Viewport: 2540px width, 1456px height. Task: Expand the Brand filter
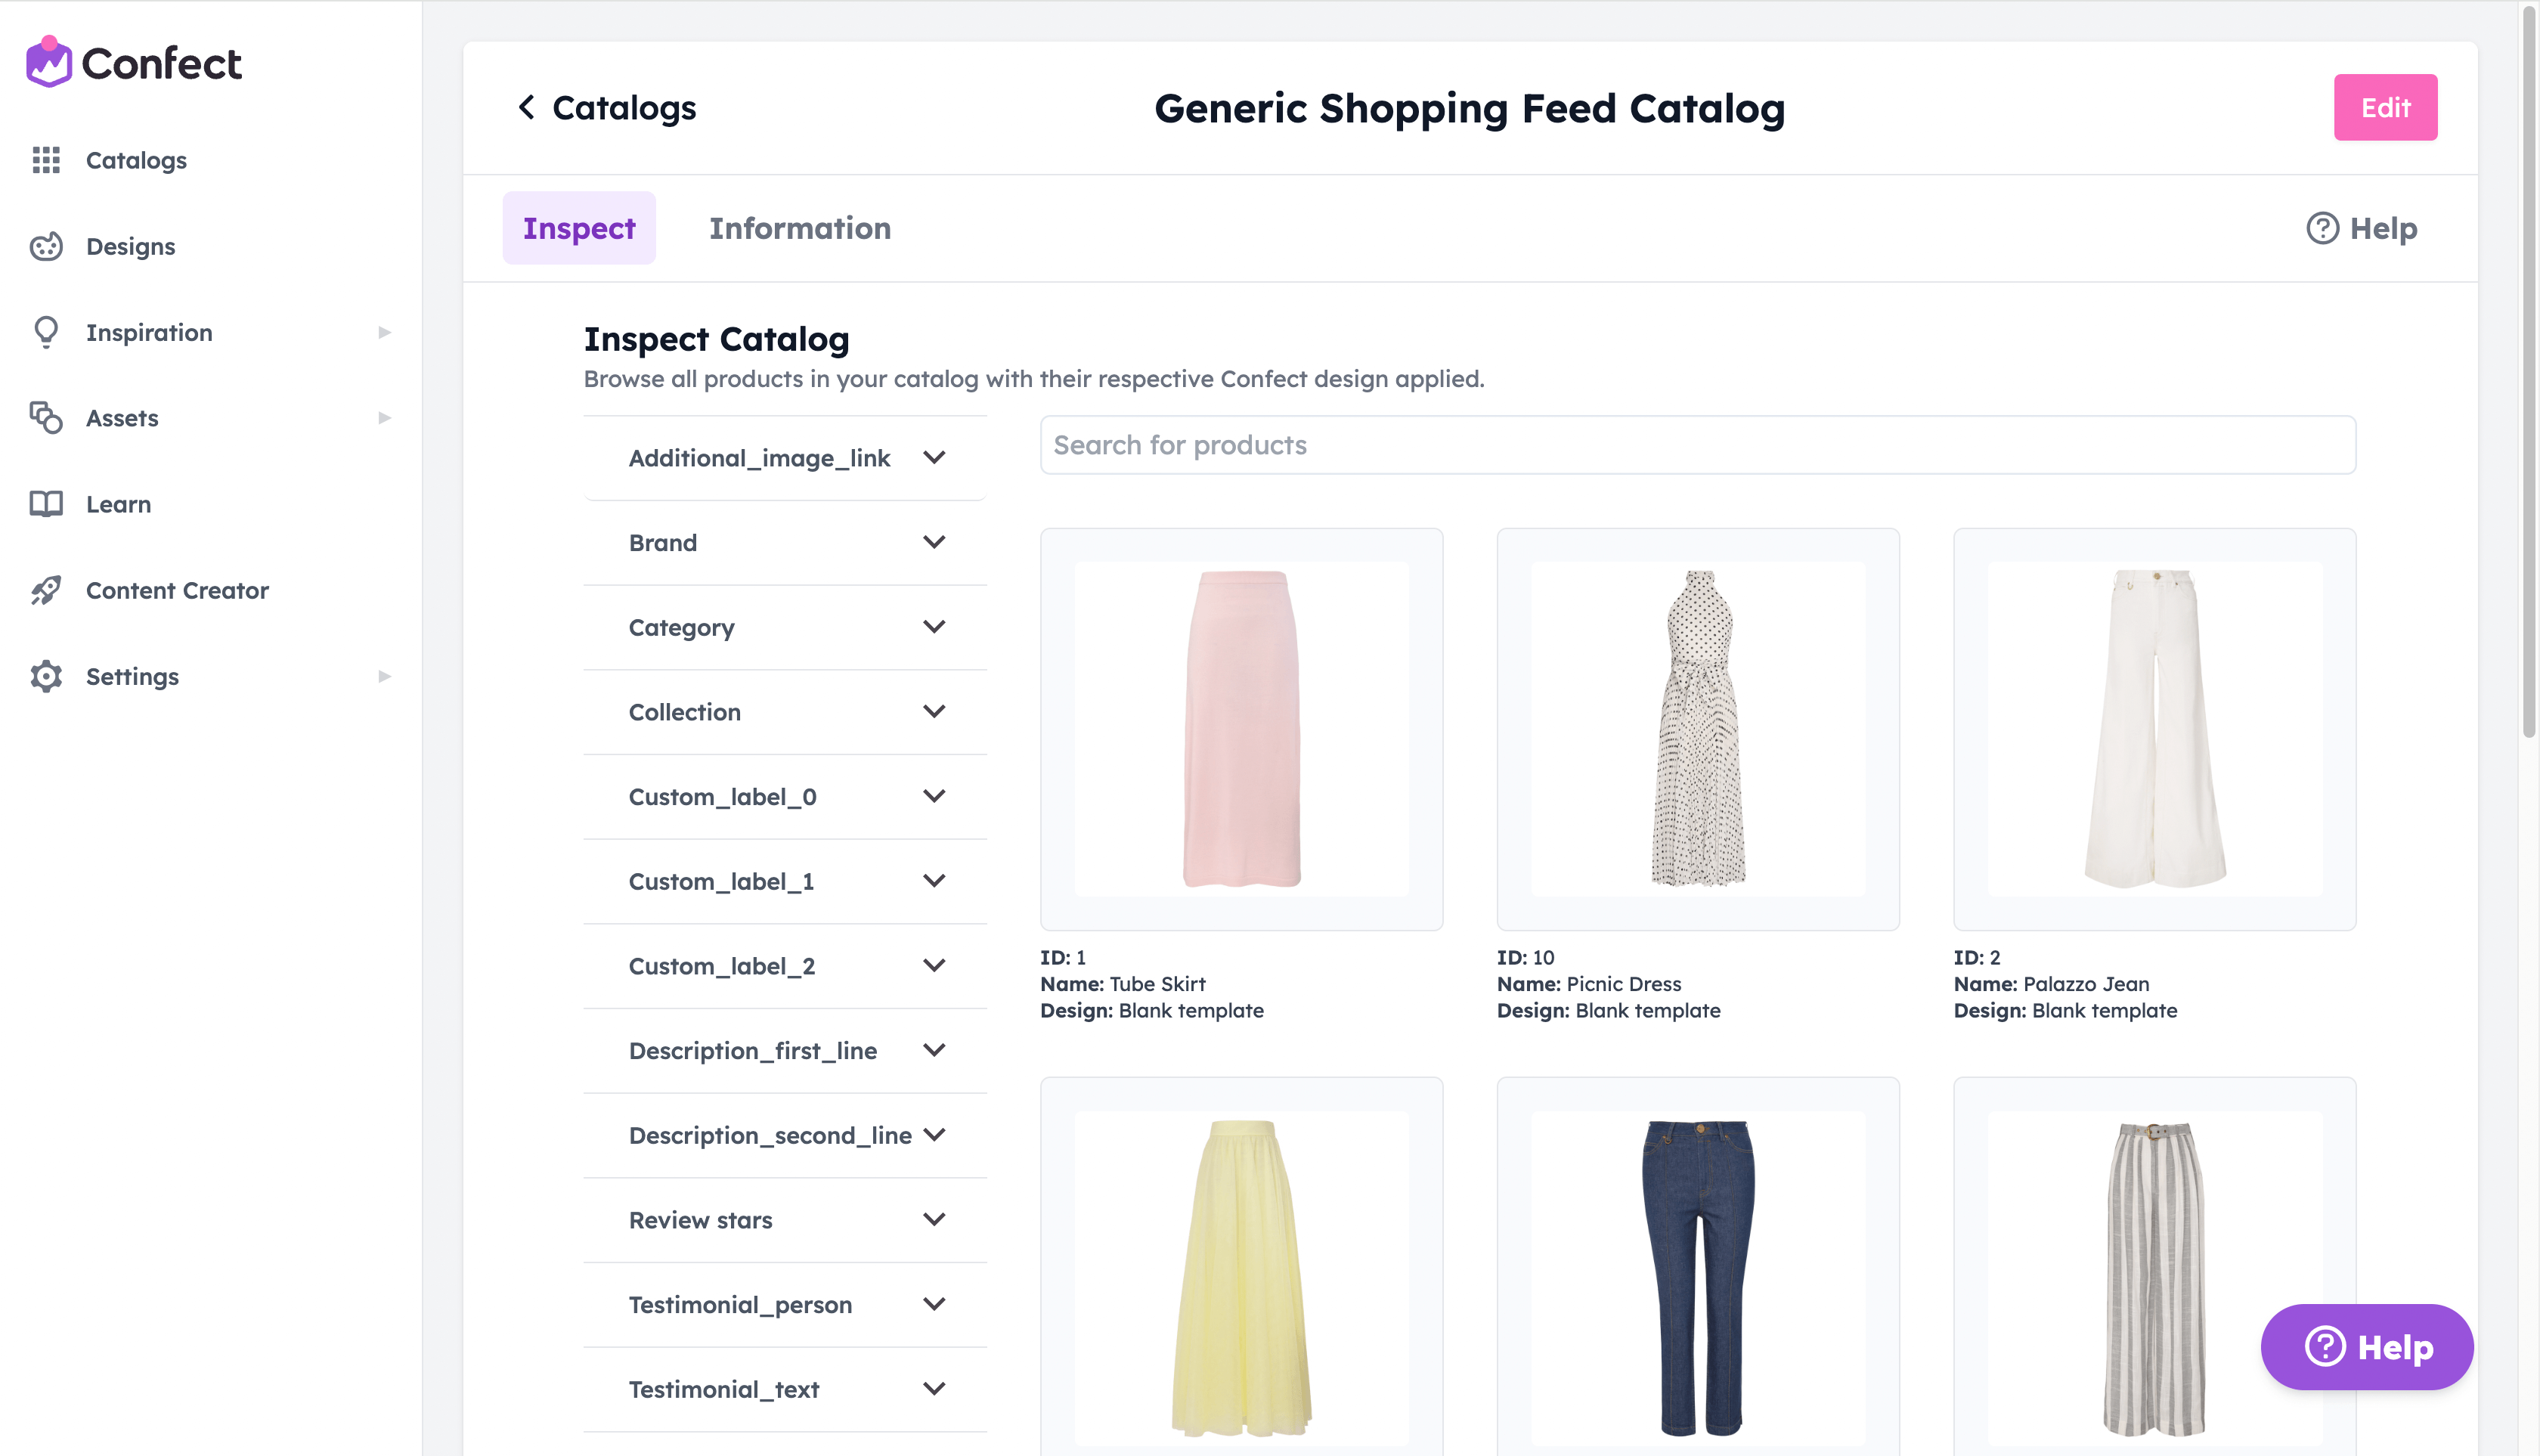tap(785, 543)
